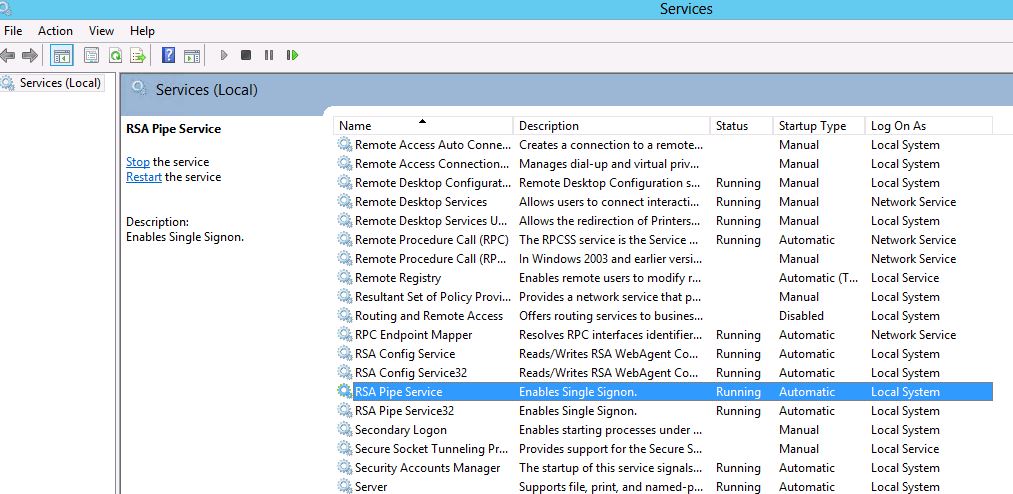The width and height of the screenshot is (1013, 494).
Task: Toggle Show/Hide Console Tree button
Action: click(62, 56)
